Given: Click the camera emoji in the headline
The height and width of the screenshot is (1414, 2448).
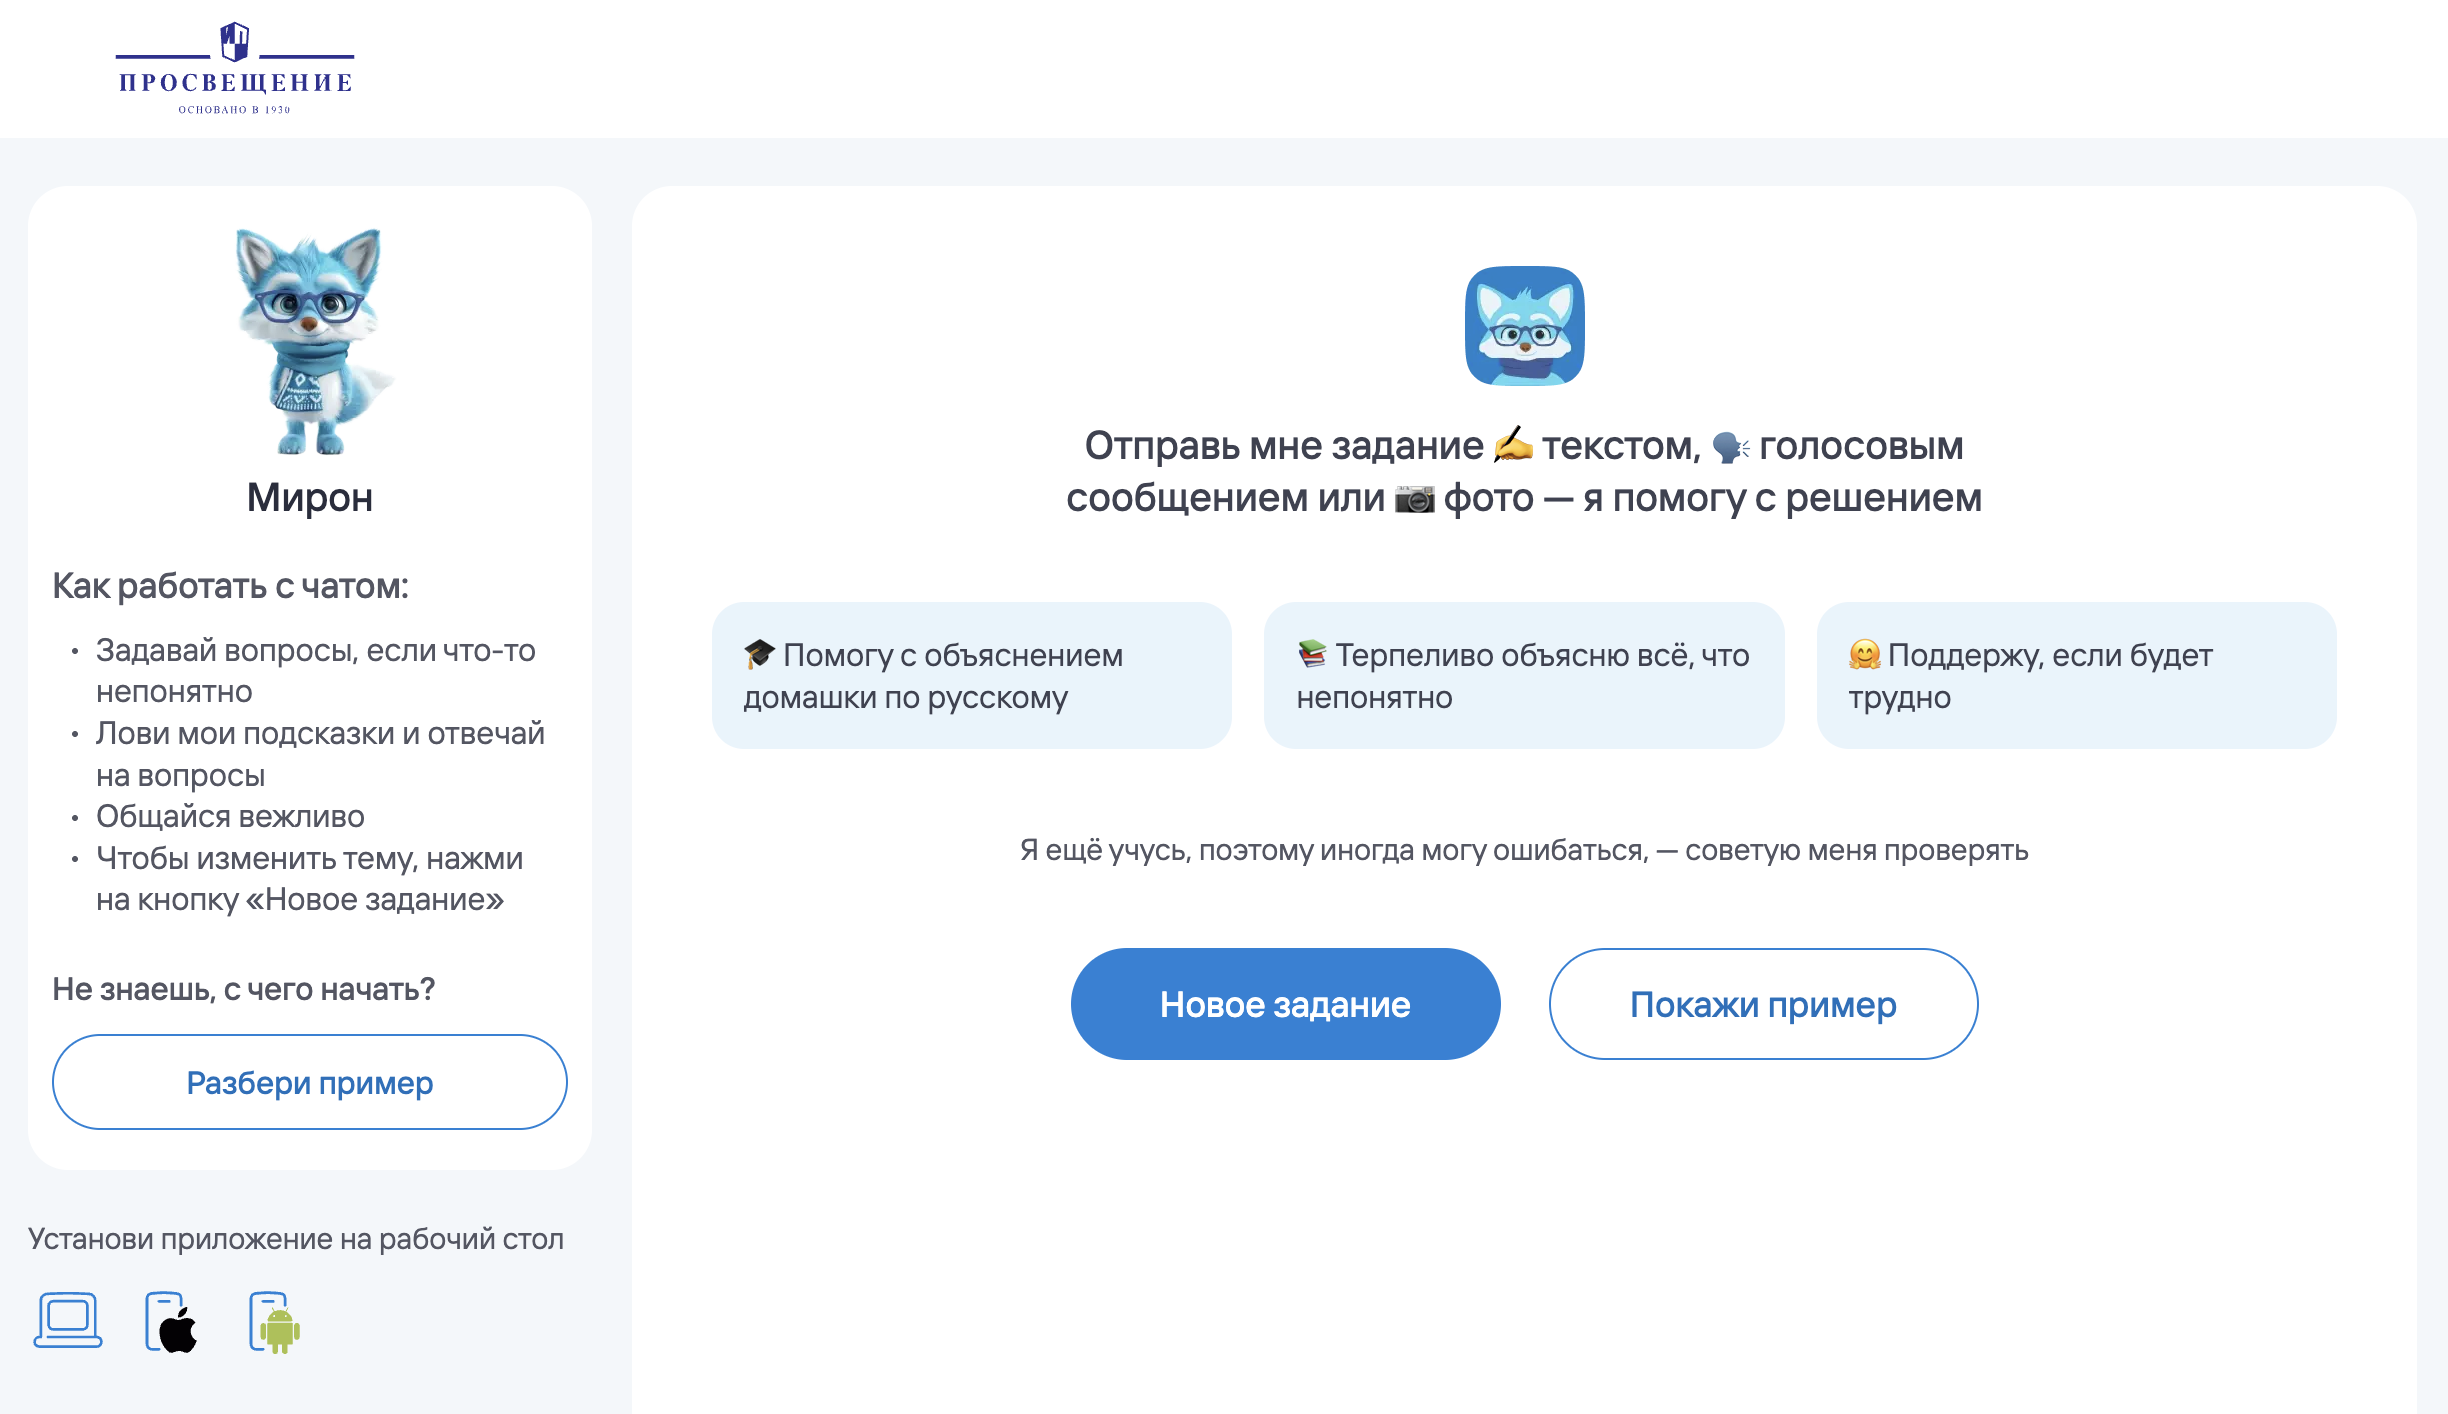Looking at the screenshot, I should click(x=1414, y=497).
